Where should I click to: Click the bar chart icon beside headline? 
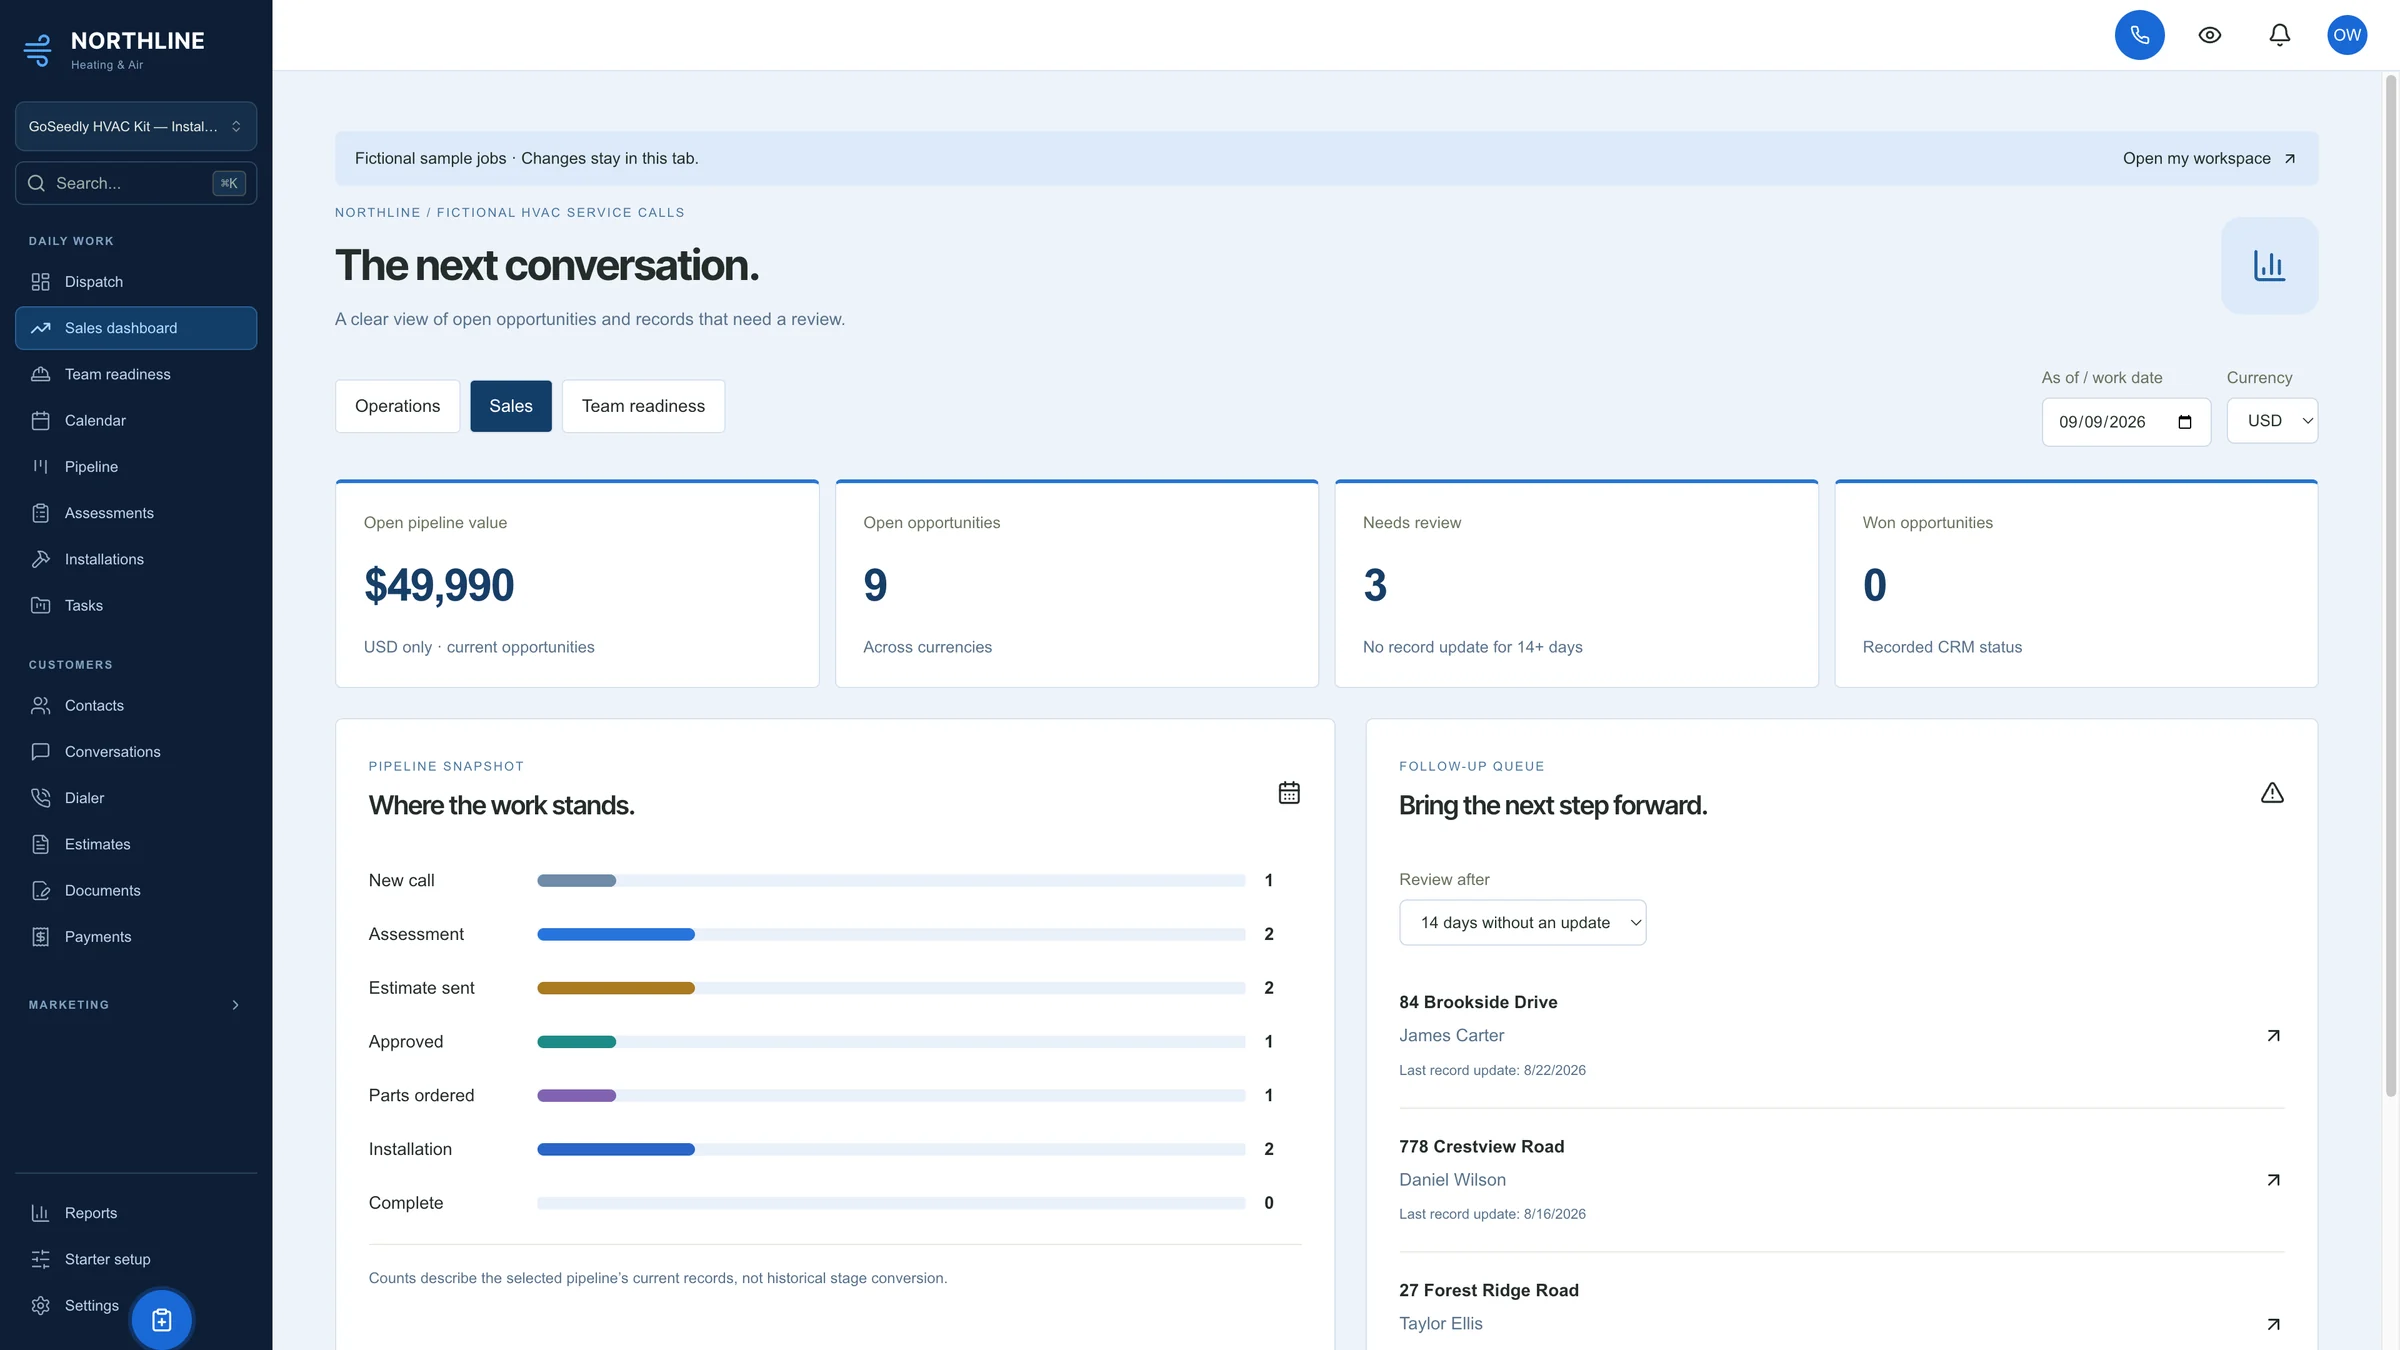pyautogui.click(x=2269, y=265)
